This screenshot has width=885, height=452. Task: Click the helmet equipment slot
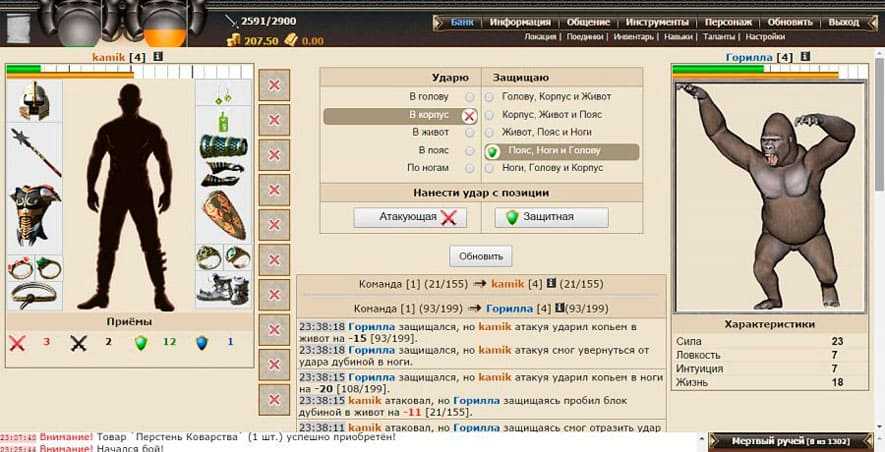point(34,101)
